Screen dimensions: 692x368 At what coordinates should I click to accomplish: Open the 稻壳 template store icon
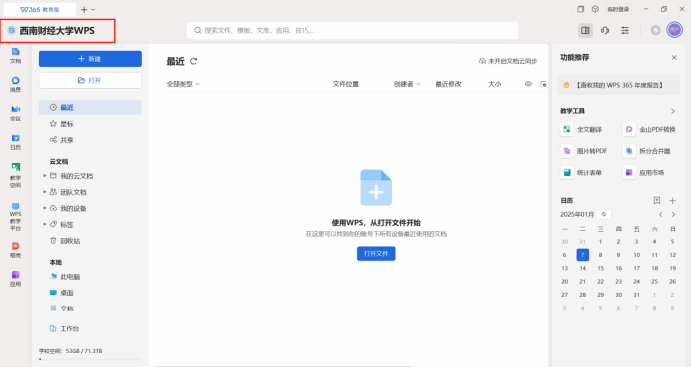pos(15,250)
